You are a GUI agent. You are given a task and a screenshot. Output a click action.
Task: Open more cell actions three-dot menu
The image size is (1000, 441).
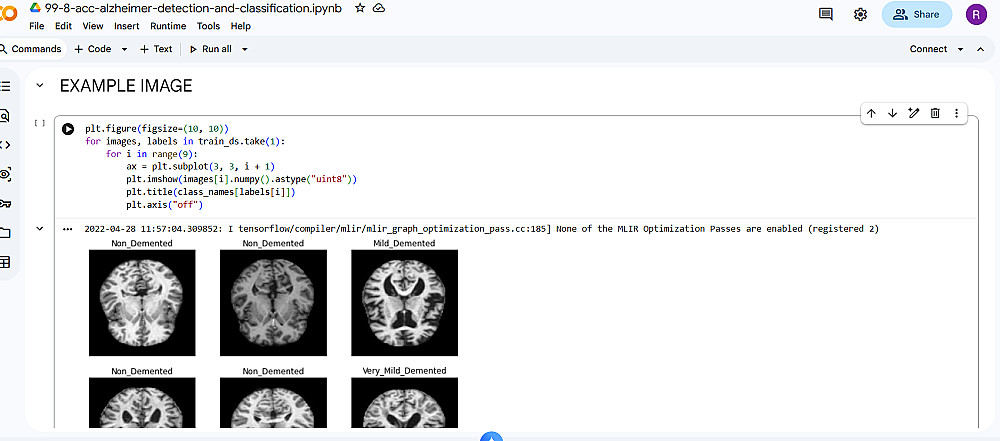(x=956, y=113)
